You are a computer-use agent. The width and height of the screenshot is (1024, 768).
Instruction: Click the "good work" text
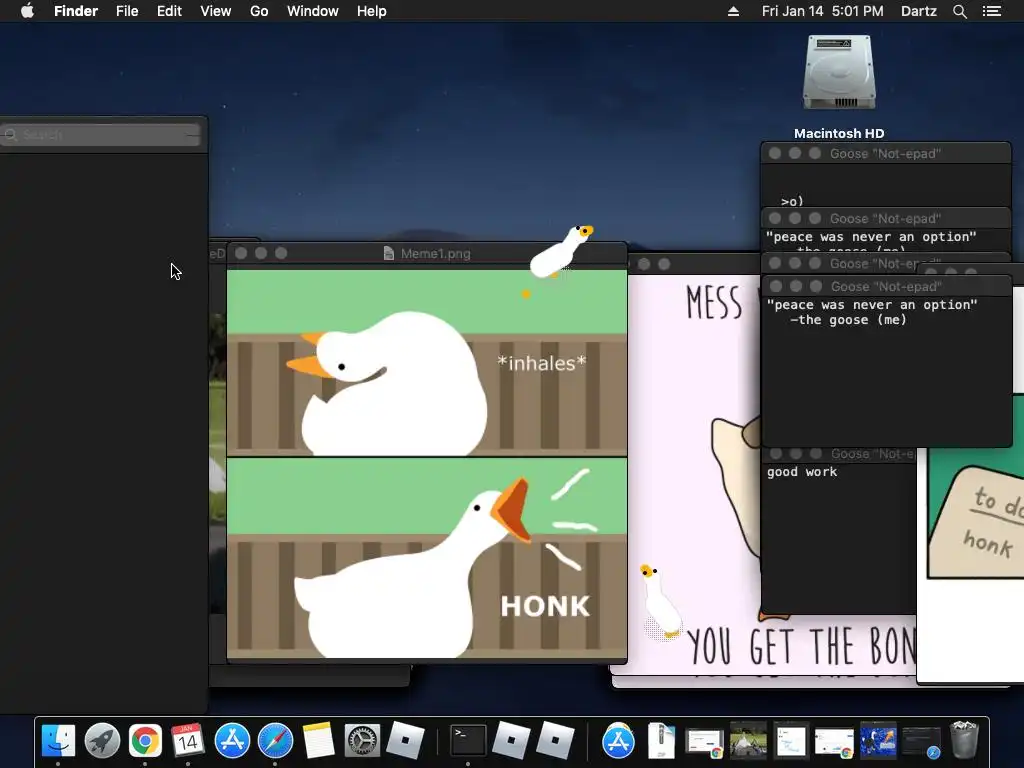(802, 472)
